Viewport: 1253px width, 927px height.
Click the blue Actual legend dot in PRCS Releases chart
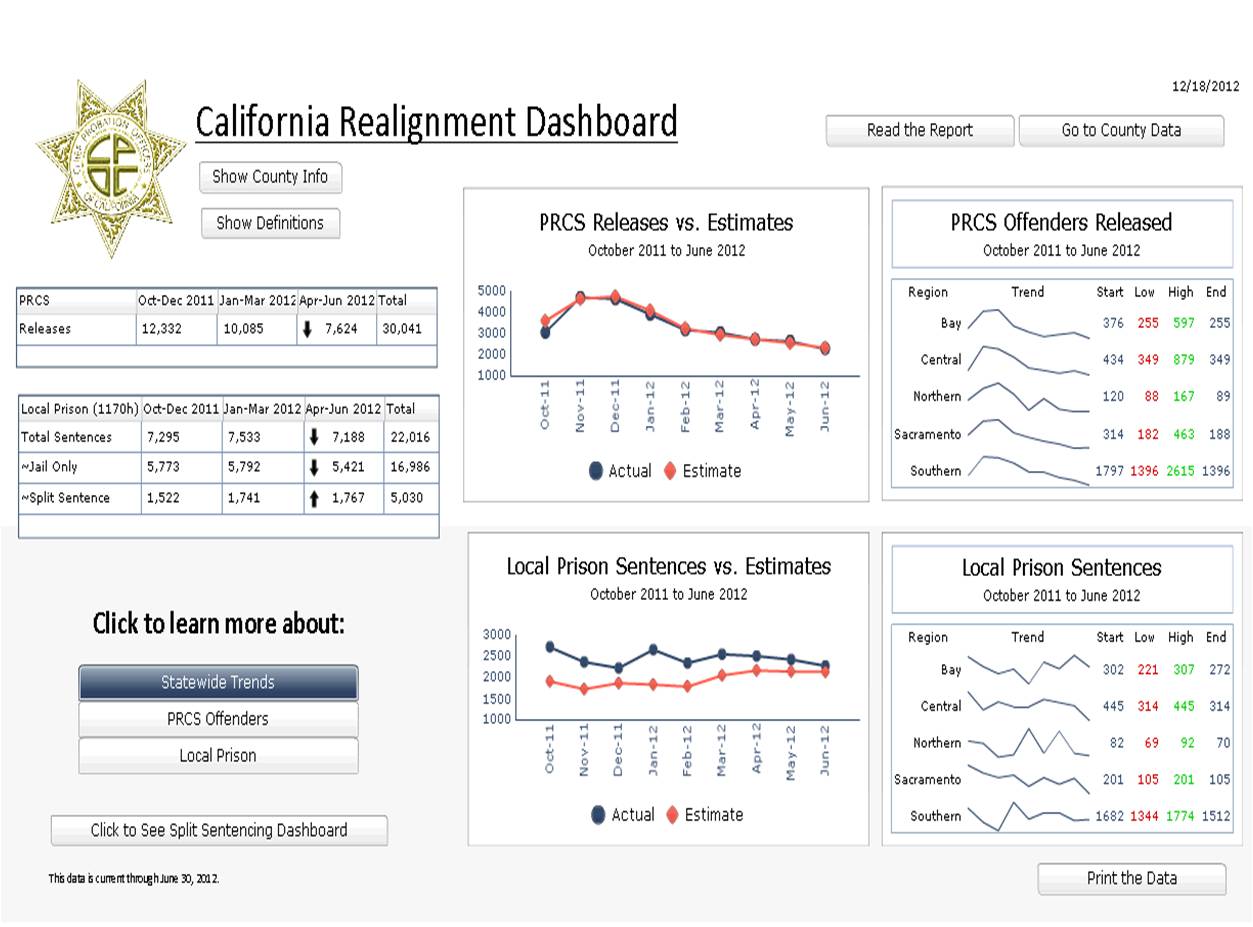point(596,471)
